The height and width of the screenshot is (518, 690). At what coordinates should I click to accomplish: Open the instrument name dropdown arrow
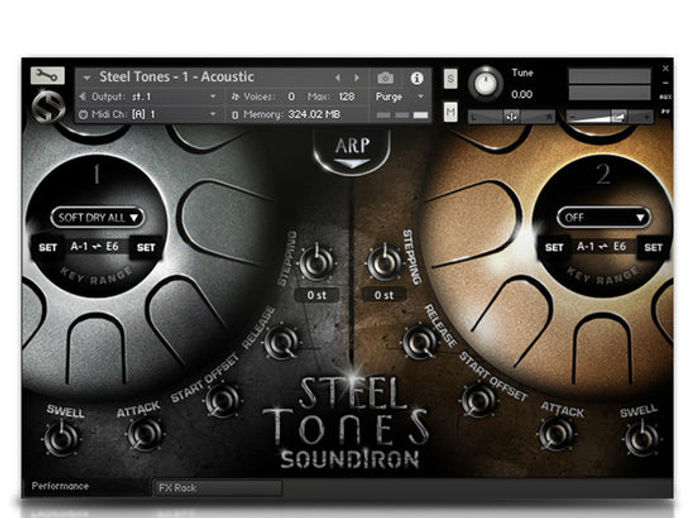tap(87, 78)
